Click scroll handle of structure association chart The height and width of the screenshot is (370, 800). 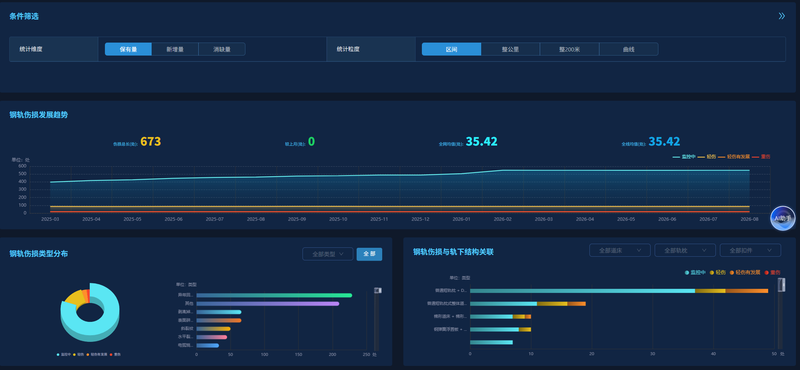click(x=781, y=285)
